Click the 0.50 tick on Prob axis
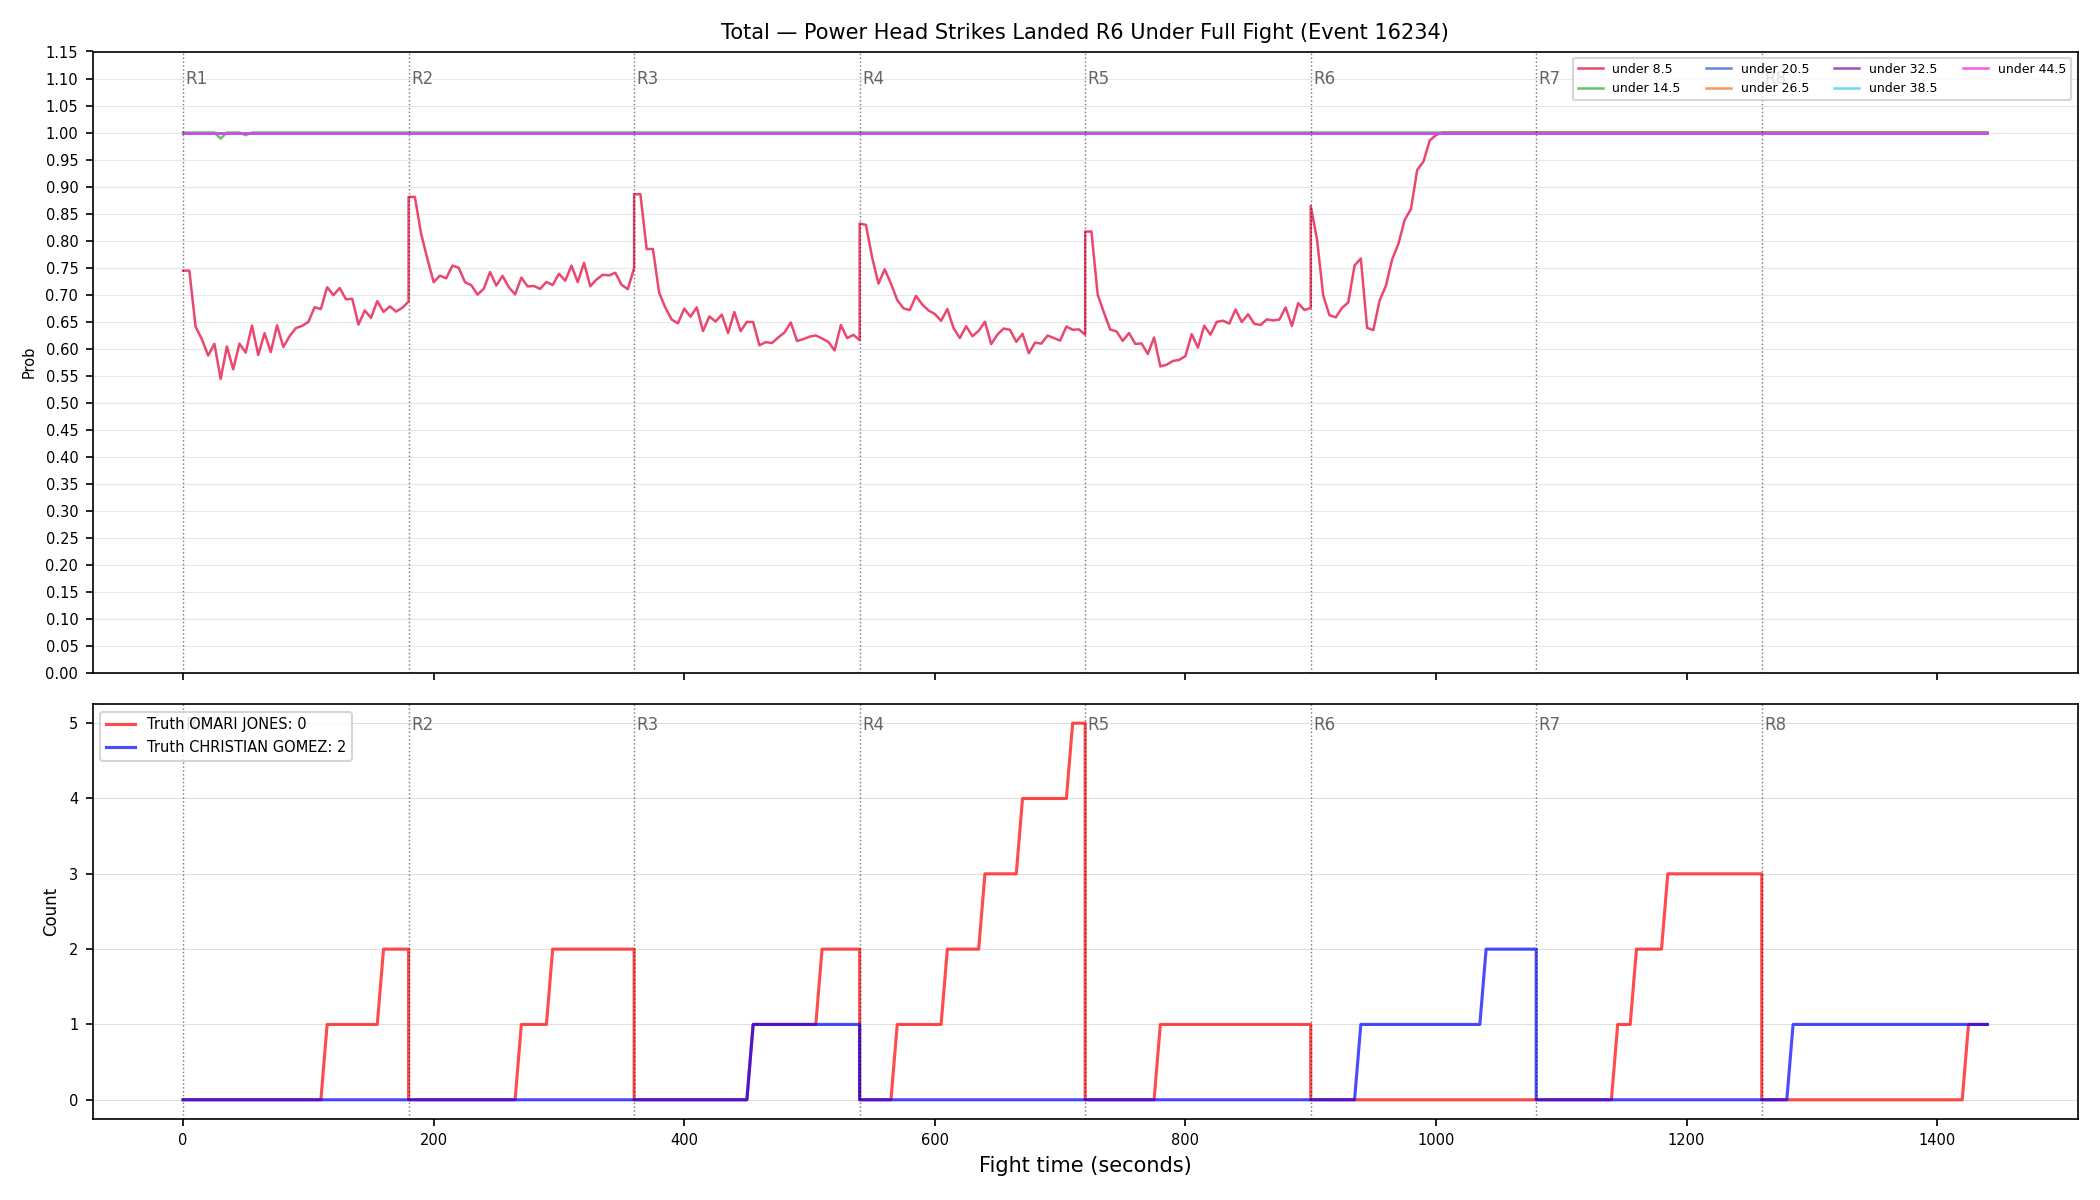Viewport: 2100px width, 1200px height. [62, 403]
